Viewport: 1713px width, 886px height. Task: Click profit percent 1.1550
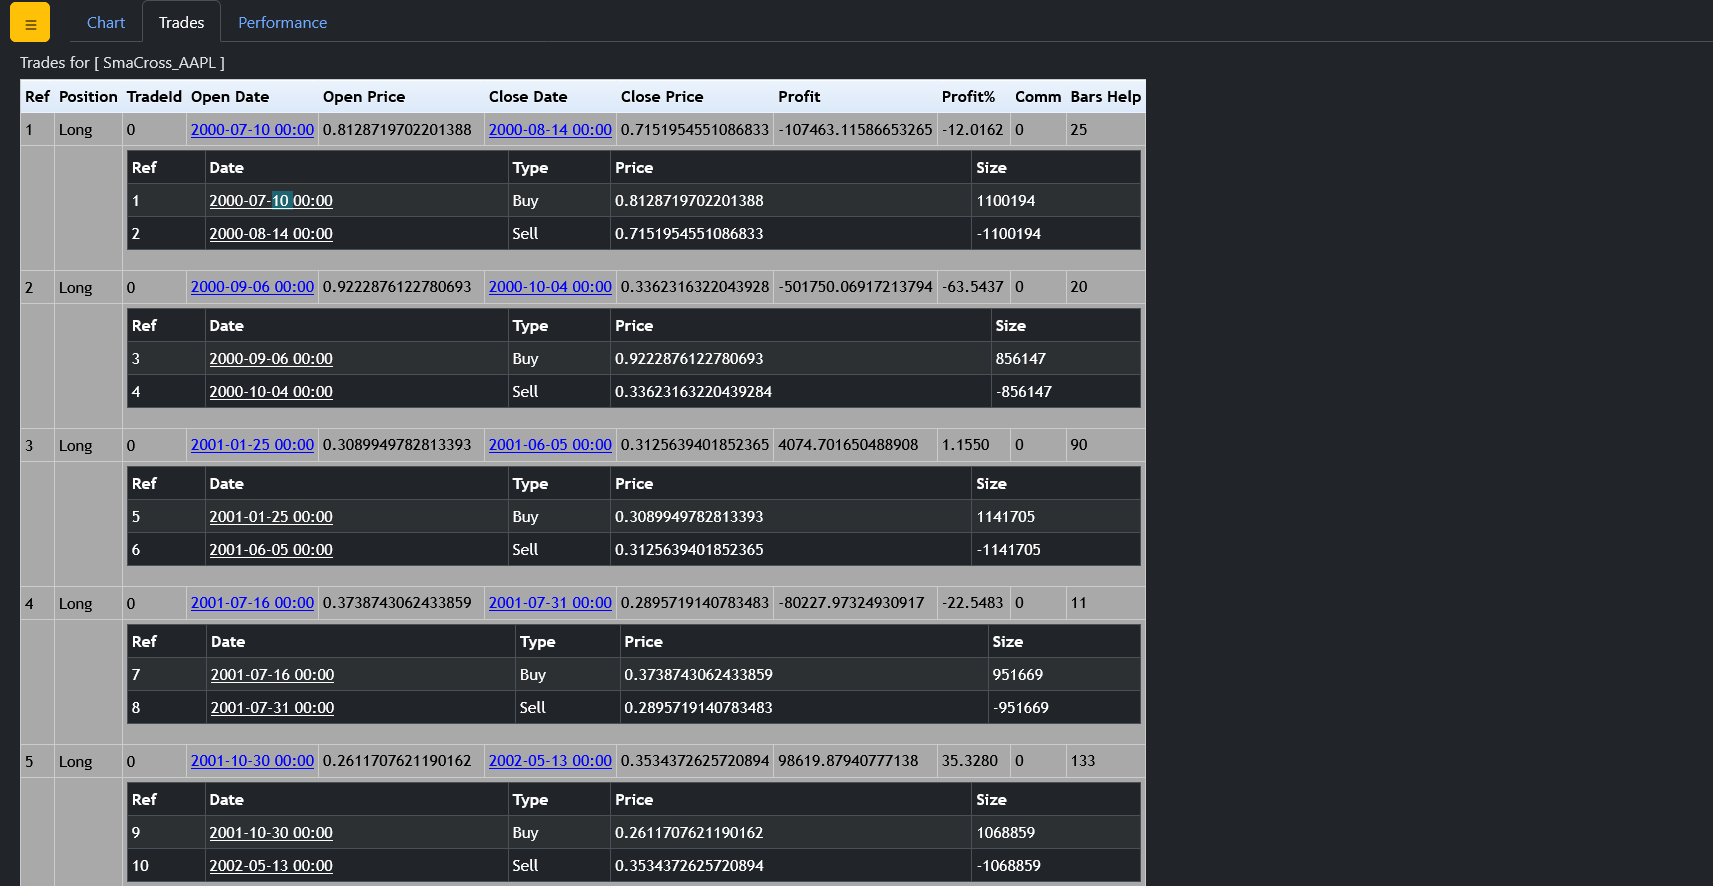[x=965, y=445]
